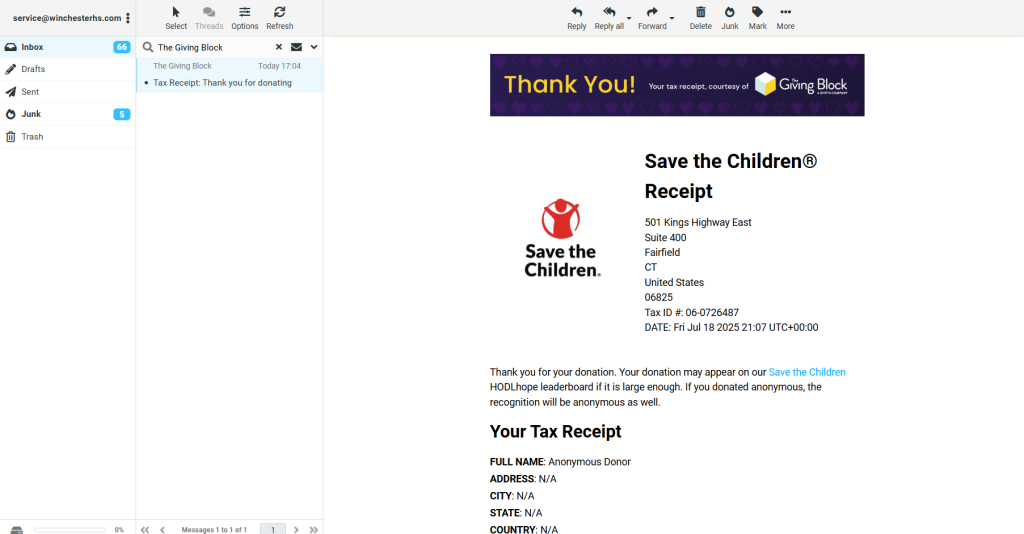Viewport: 1024px width, 534px height.
Task: Mark the message as Junk
Action: coord(729,18)
